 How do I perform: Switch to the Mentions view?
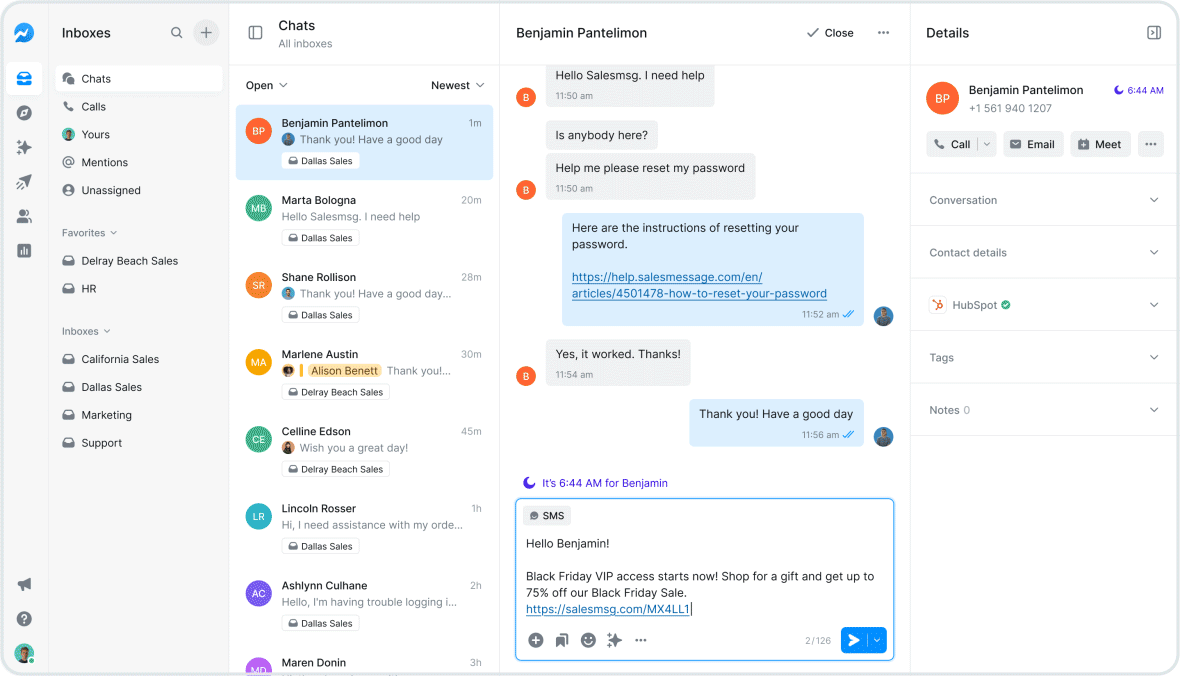pos(103,162)
